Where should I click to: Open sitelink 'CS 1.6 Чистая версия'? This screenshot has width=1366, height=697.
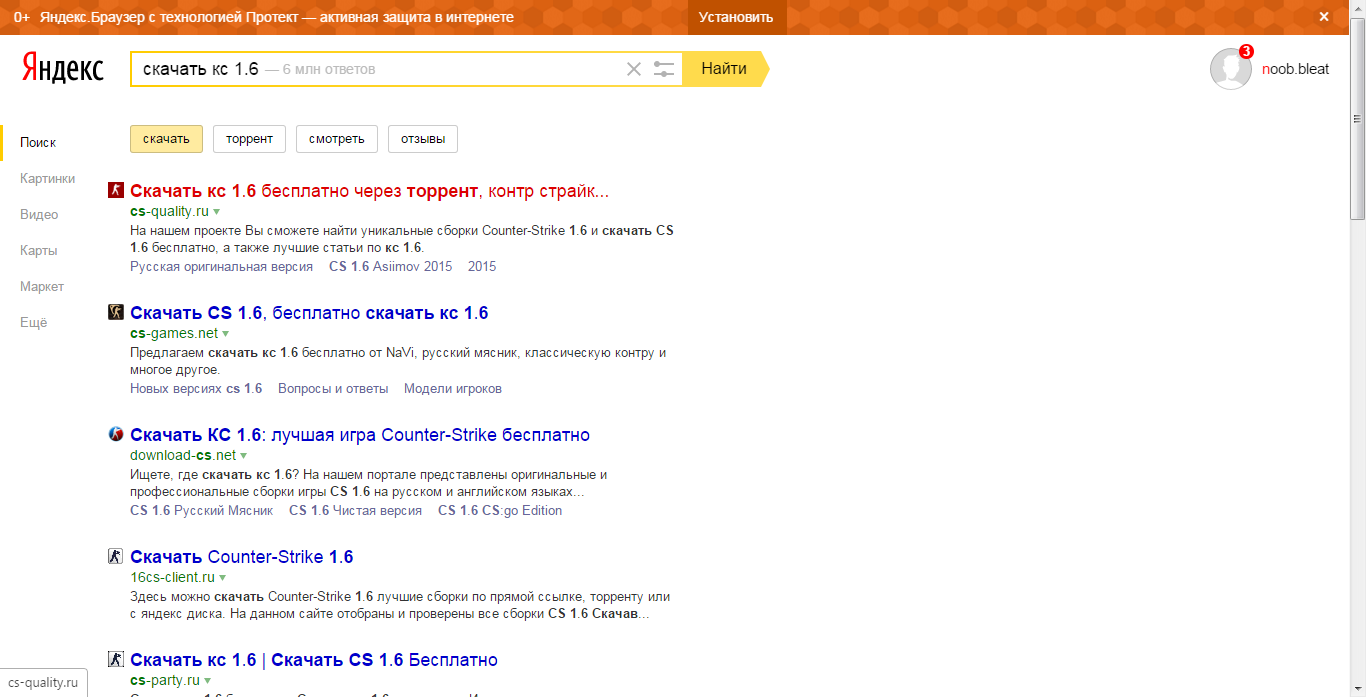coord(355,511)
